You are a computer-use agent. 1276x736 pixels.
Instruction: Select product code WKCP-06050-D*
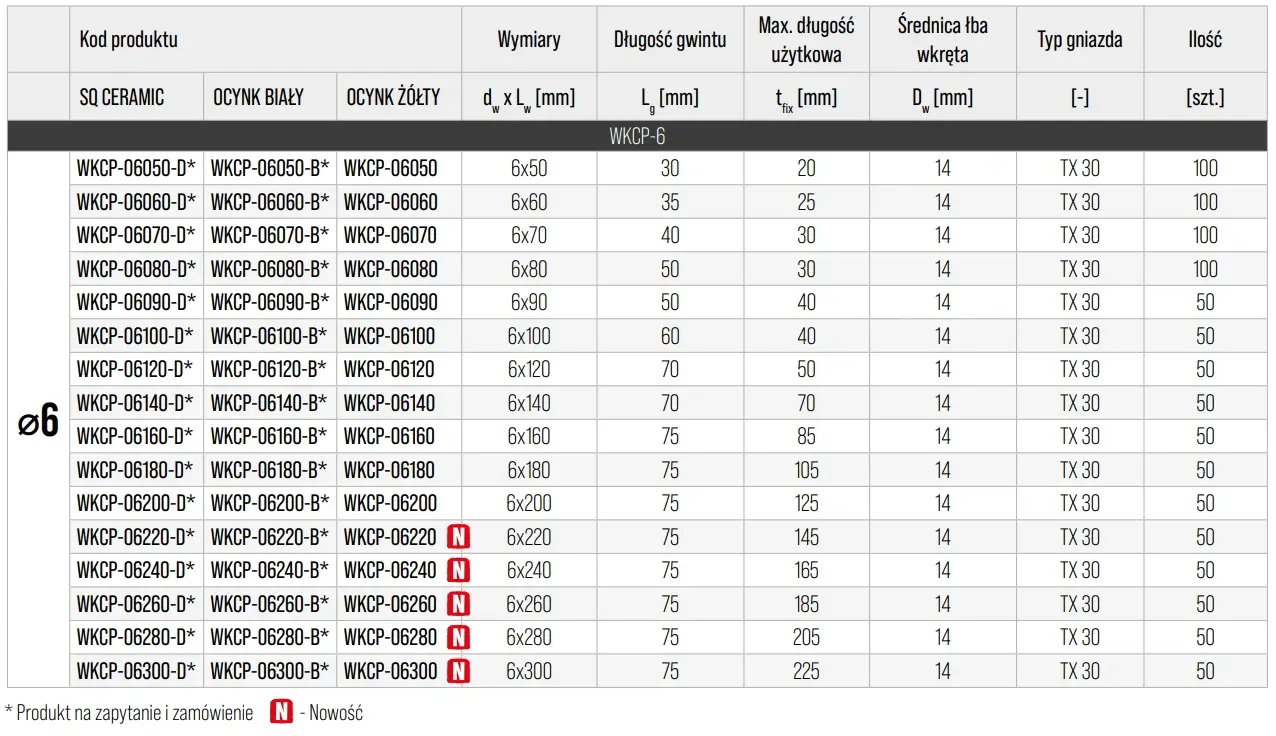click(x=136, y=168)
